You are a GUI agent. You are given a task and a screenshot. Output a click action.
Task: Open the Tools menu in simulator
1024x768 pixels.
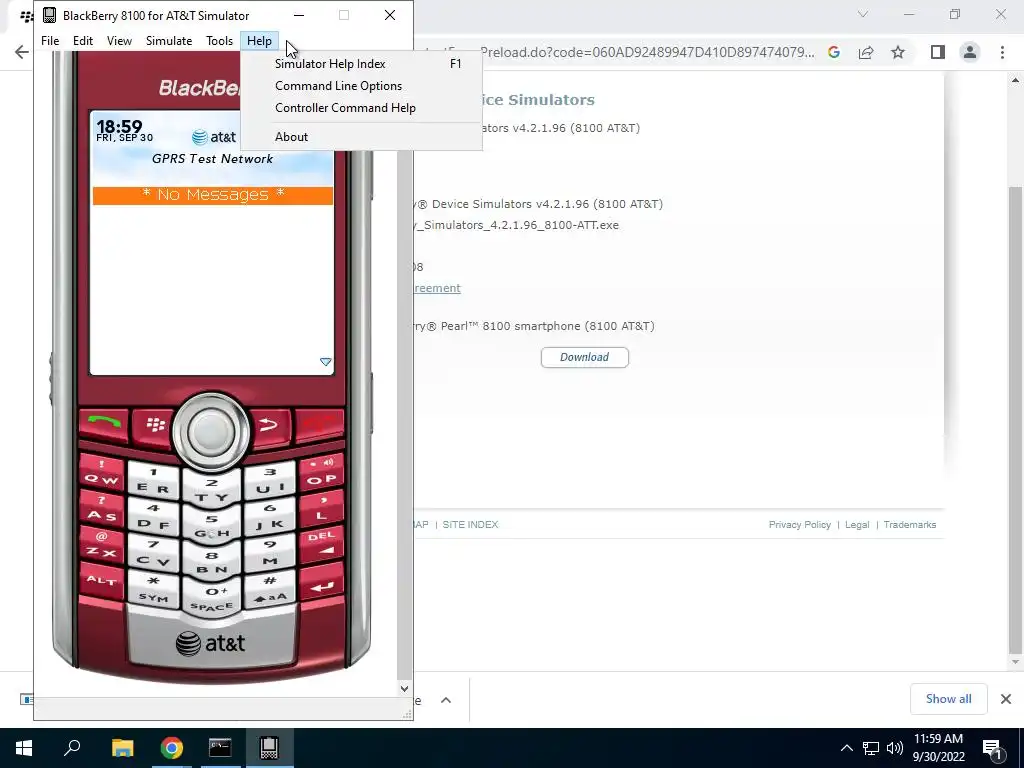click(219, 40)
